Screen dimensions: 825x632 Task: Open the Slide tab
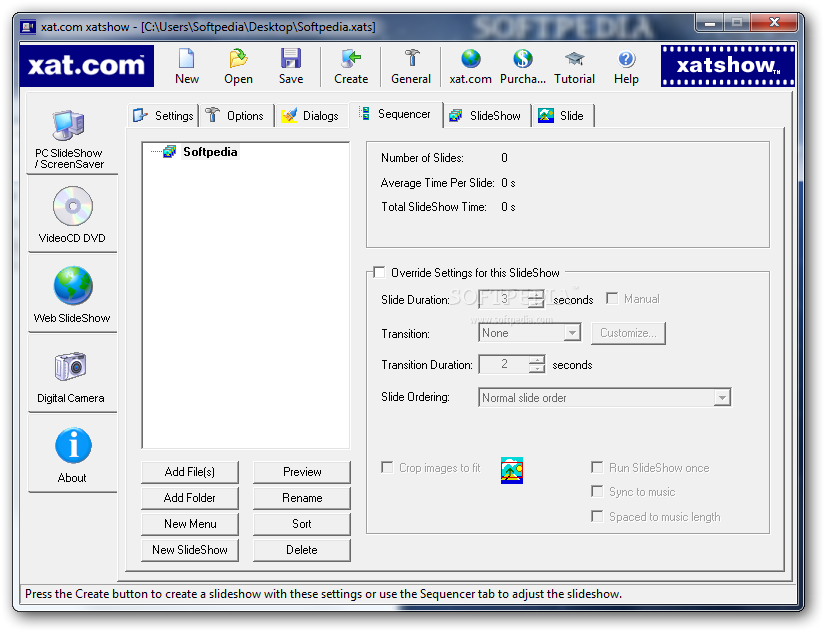click(562, 116)
